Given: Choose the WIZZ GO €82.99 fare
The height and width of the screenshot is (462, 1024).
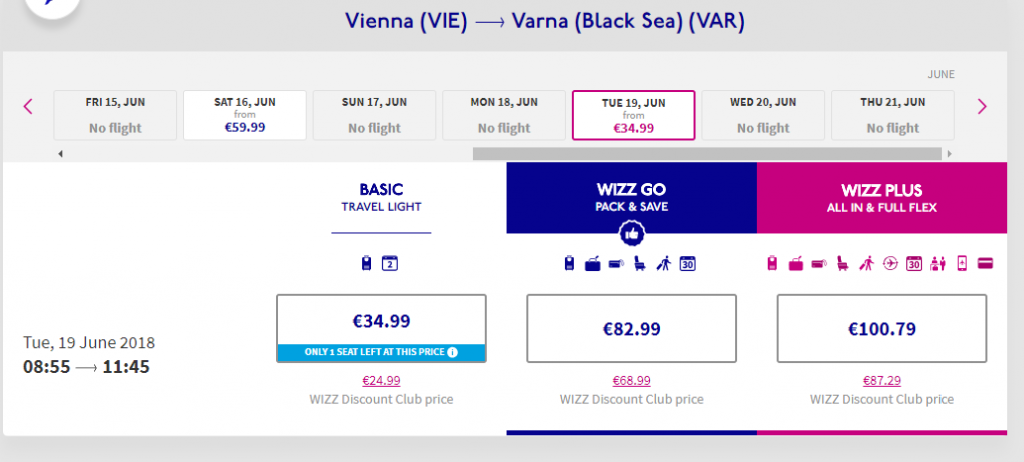Looking at the screenshot, I should [x=632, y=328].
